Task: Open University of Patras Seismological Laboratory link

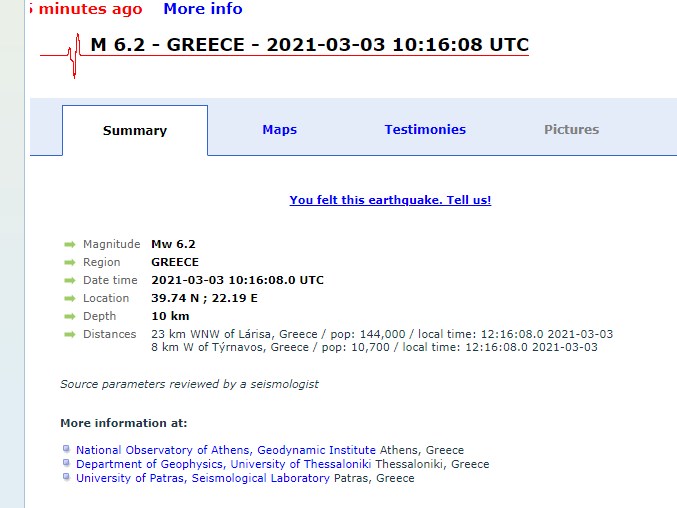Action: coord(203,478)
